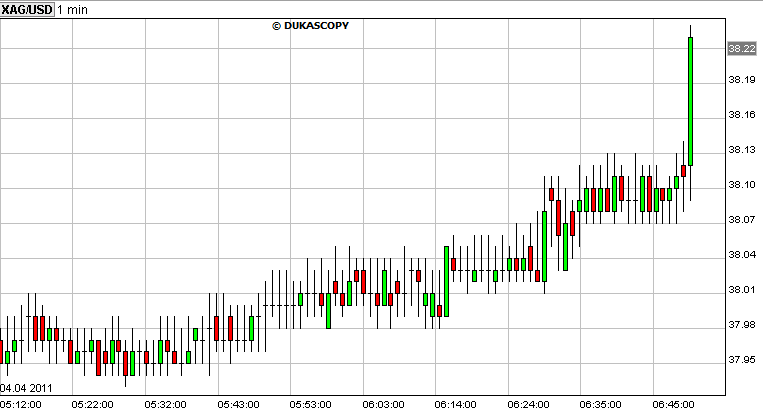Click the 37.95 price axis label
Viewport: 763px width, 413px height.
click(x=742, y=359)
